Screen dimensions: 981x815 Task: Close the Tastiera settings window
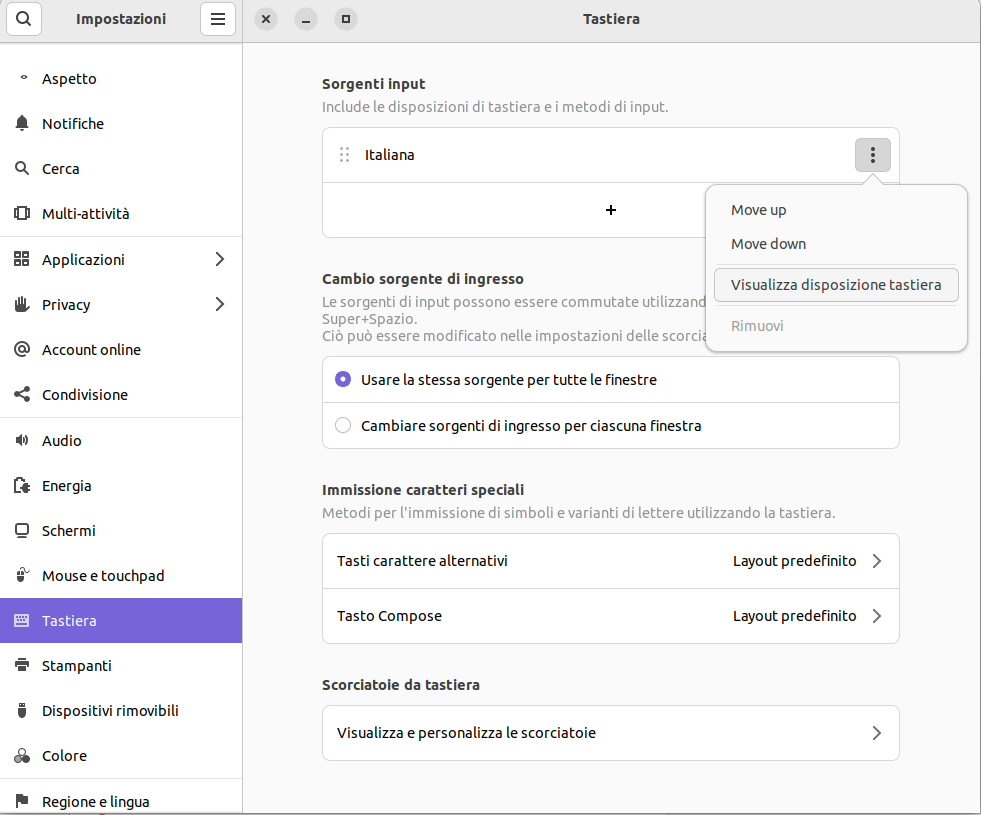coord(266,19)
